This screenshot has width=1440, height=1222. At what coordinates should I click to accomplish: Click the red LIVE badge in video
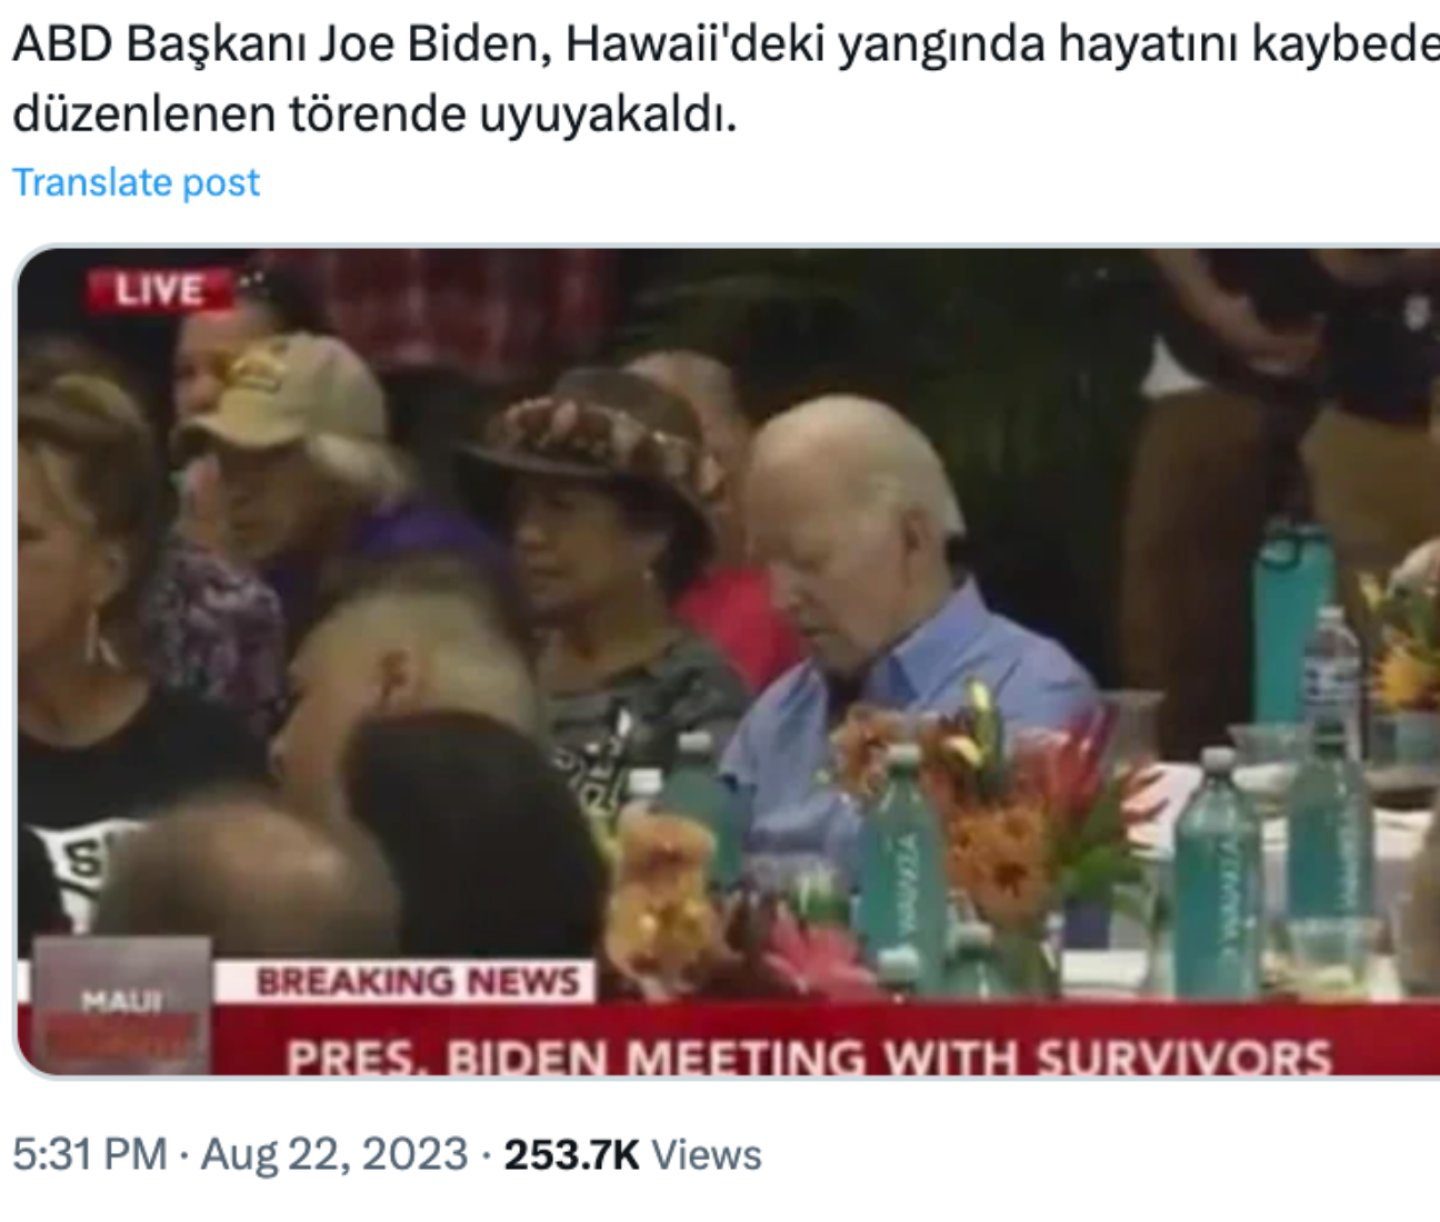pos(160,291)
